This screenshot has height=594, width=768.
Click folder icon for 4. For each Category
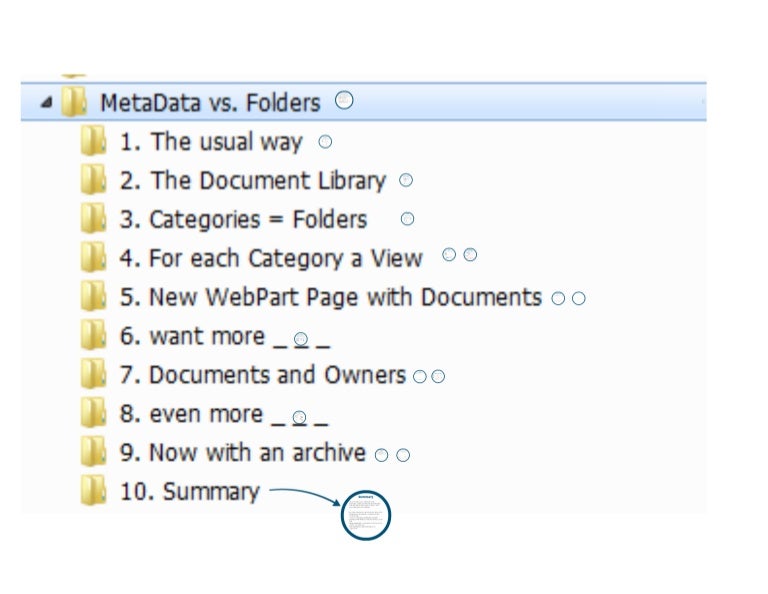point(93,258)
